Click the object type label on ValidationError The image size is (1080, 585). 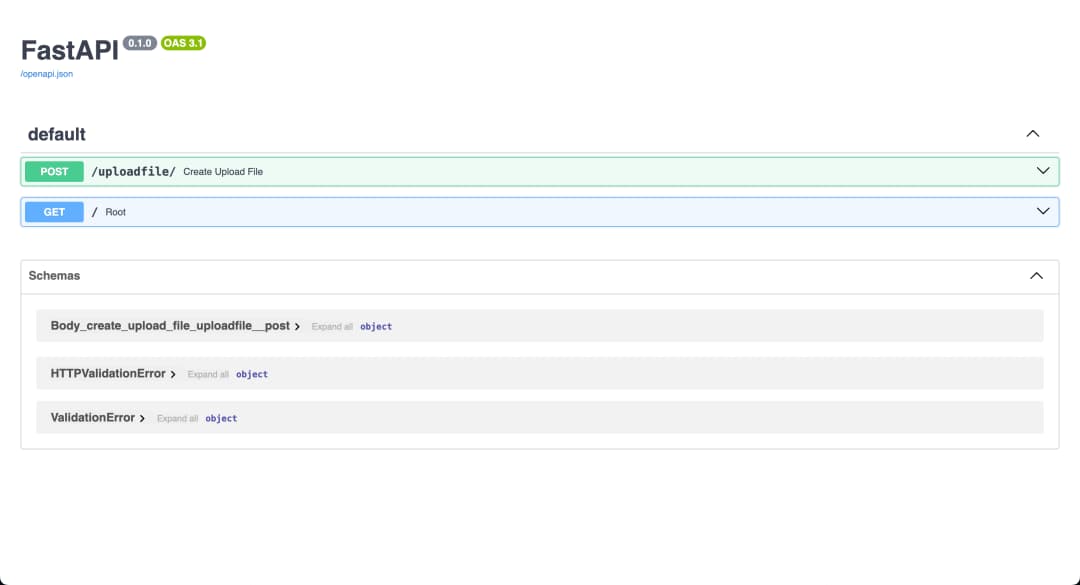(x=221, y=418)
